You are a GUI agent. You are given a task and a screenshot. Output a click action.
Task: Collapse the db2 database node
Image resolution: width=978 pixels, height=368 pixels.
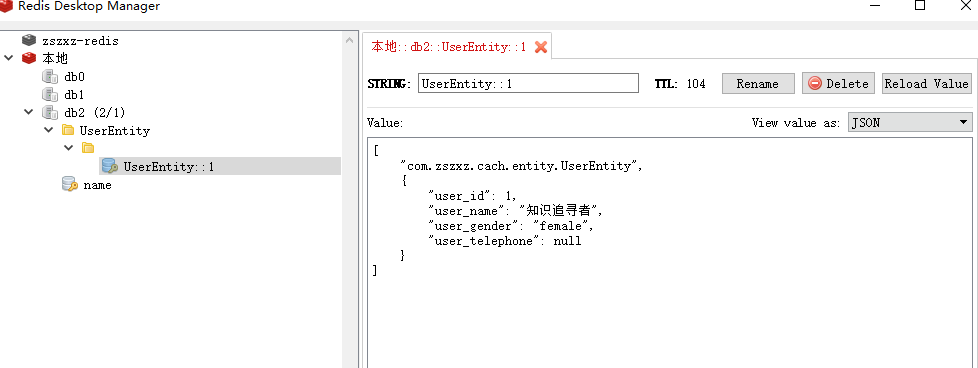(28, 113)
